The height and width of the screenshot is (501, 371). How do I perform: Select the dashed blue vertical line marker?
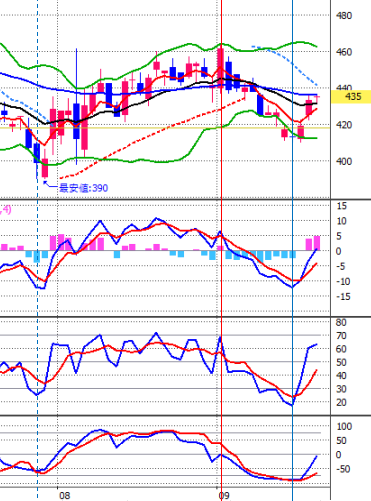[x=37, y=250]
